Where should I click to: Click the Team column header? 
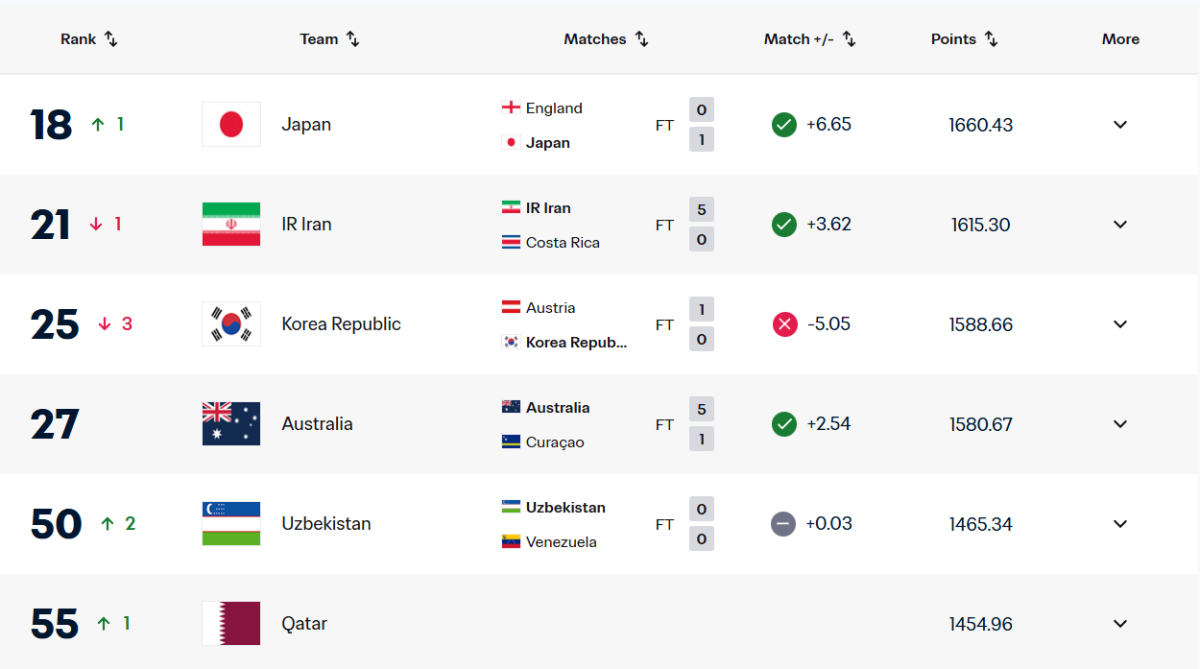click(x=329, y=39)
